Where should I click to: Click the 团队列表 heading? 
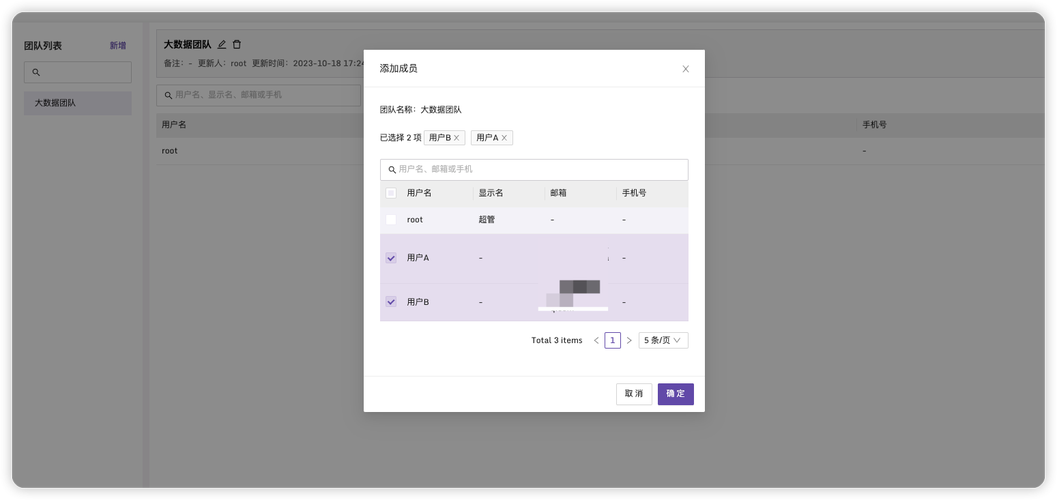coord(43,46)
